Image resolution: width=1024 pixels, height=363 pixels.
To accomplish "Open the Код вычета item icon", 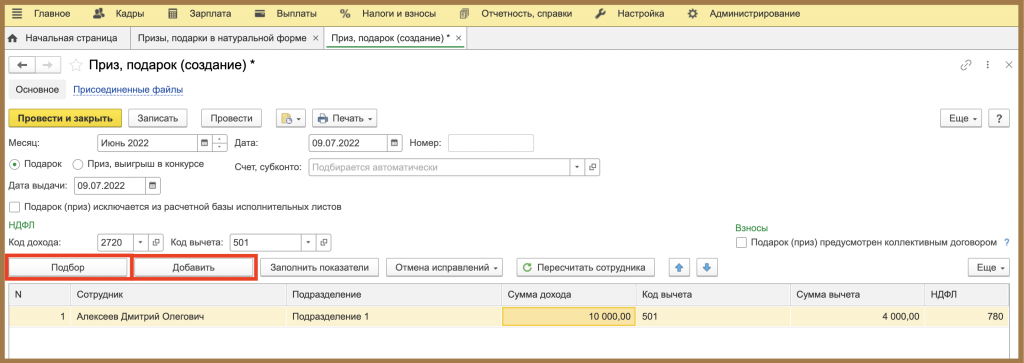I will coord(325,243).
